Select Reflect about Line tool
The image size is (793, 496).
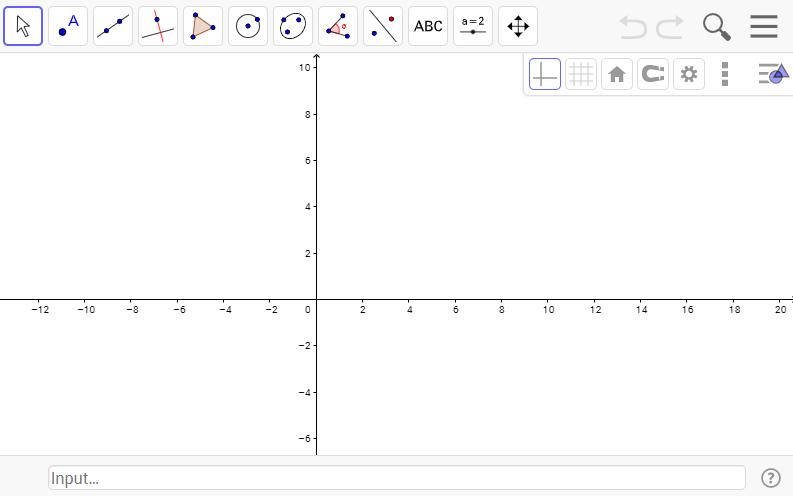coord(383,26)
